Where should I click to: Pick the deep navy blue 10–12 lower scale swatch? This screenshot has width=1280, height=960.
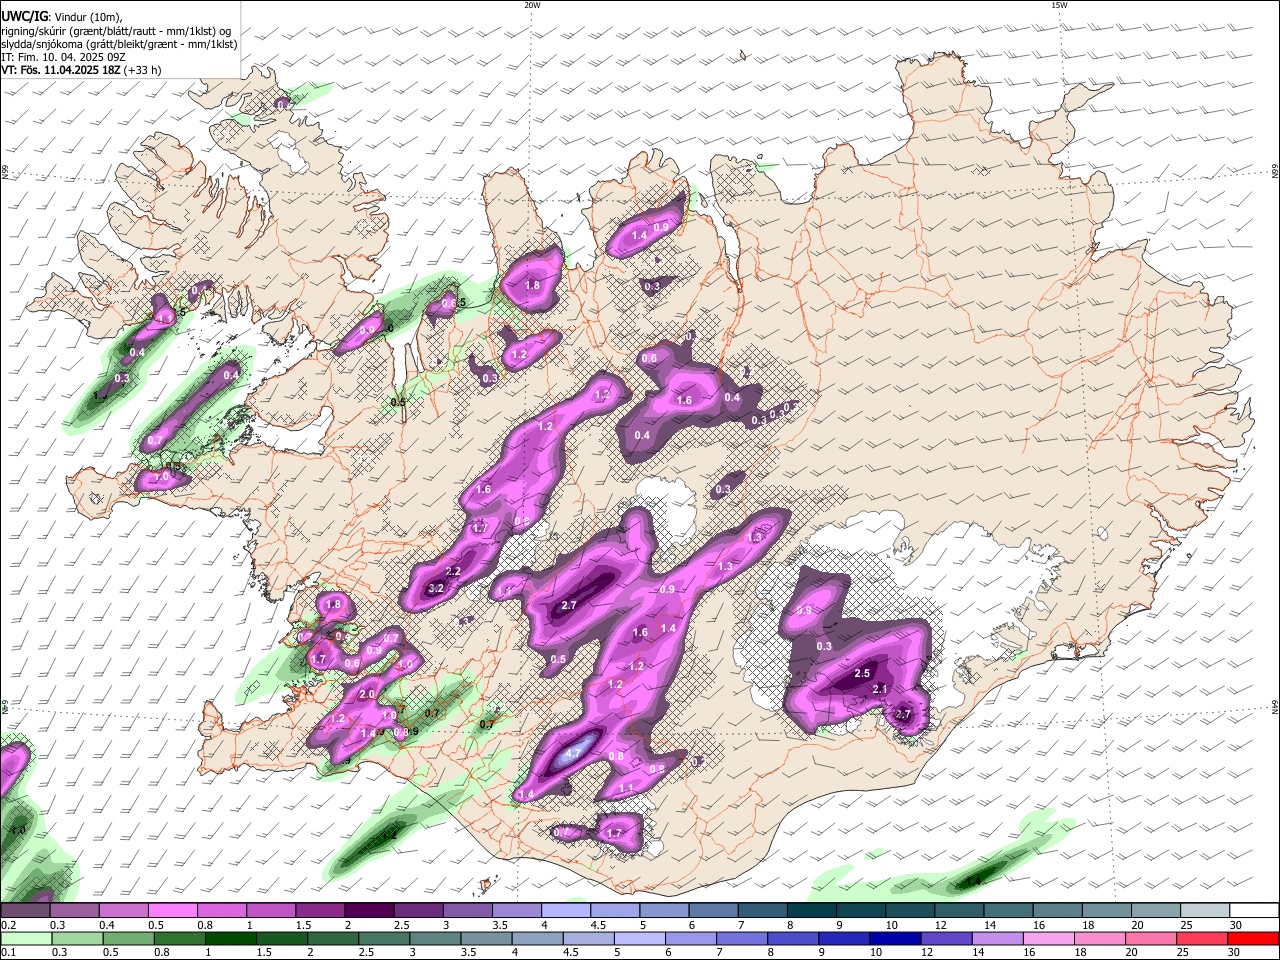[x=895, y=938]
